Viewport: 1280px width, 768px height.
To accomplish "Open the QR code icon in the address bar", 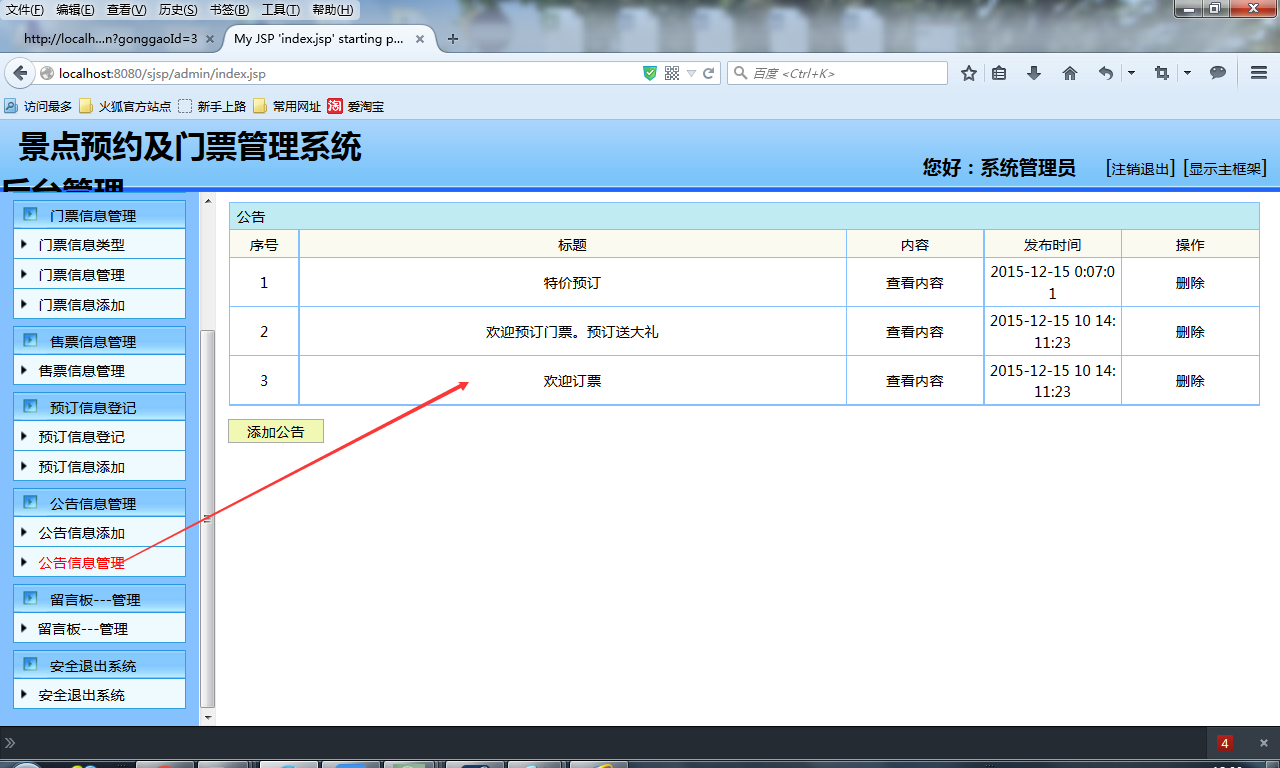I will pyautogui.click(x=672, y=73).
